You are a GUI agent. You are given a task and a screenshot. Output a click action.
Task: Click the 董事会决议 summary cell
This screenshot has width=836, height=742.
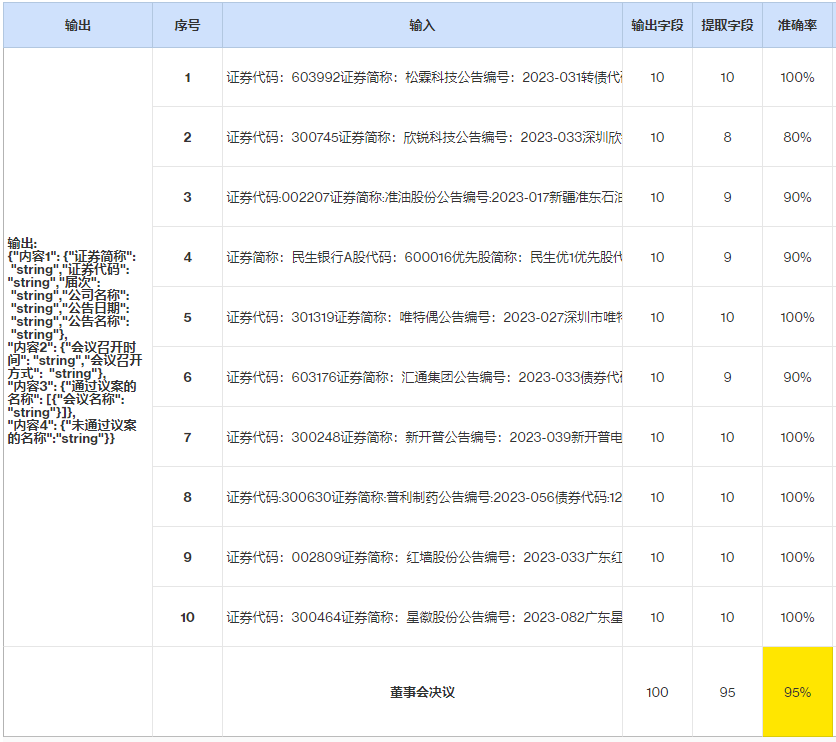(x=422, y=692)
